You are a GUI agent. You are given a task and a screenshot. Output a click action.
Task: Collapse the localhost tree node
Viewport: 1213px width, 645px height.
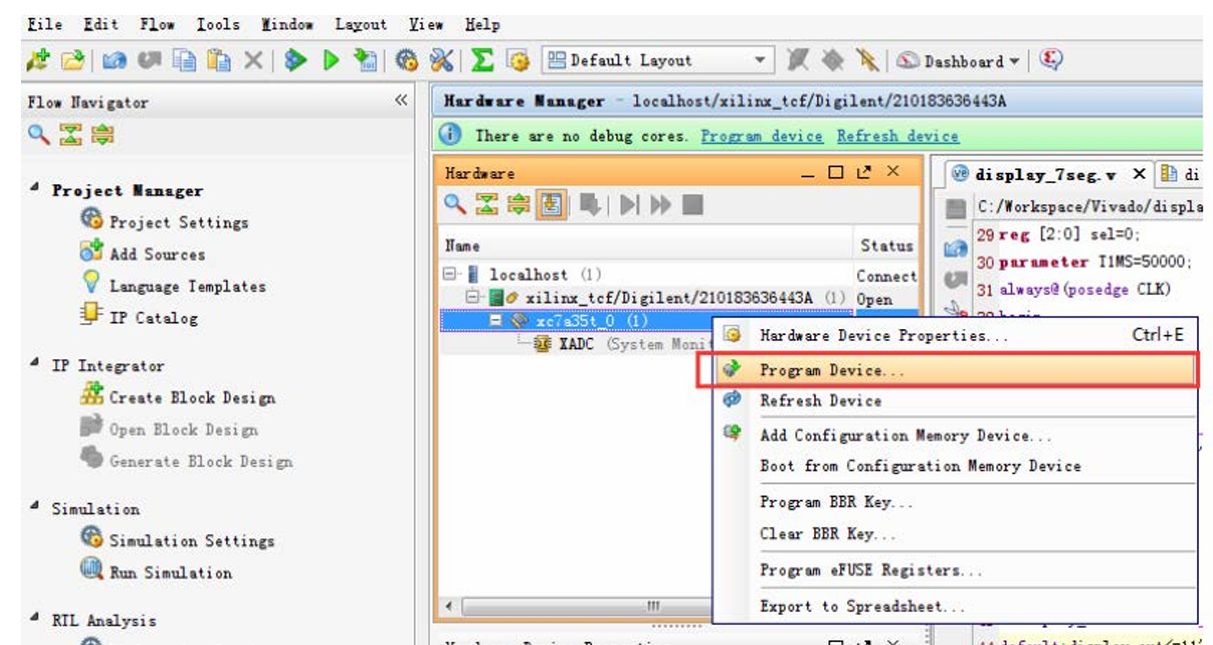tap(451, 274)
